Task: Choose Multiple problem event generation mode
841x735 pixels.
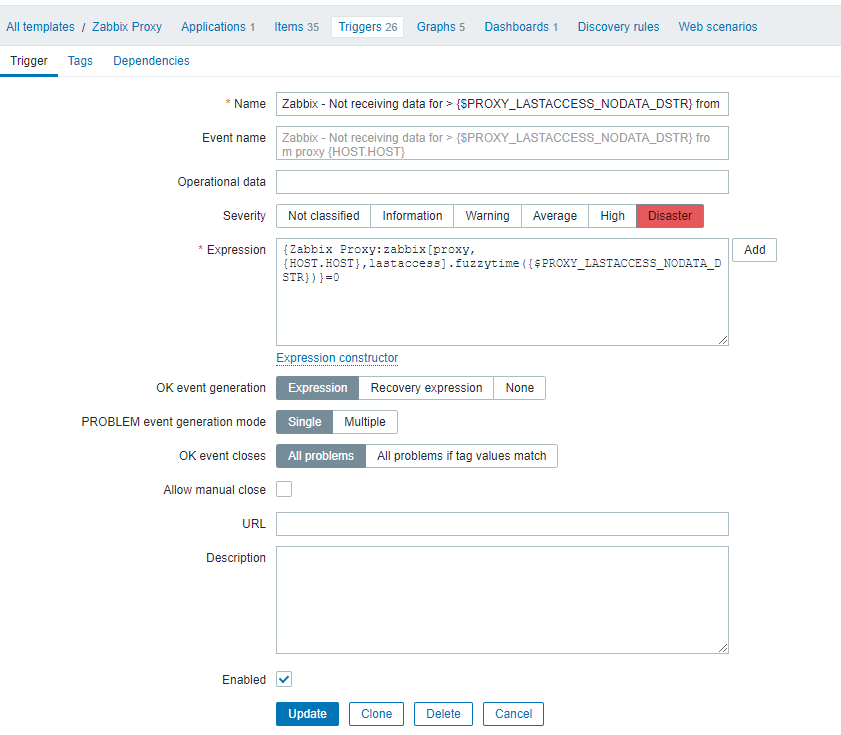Action: [365, 422]
